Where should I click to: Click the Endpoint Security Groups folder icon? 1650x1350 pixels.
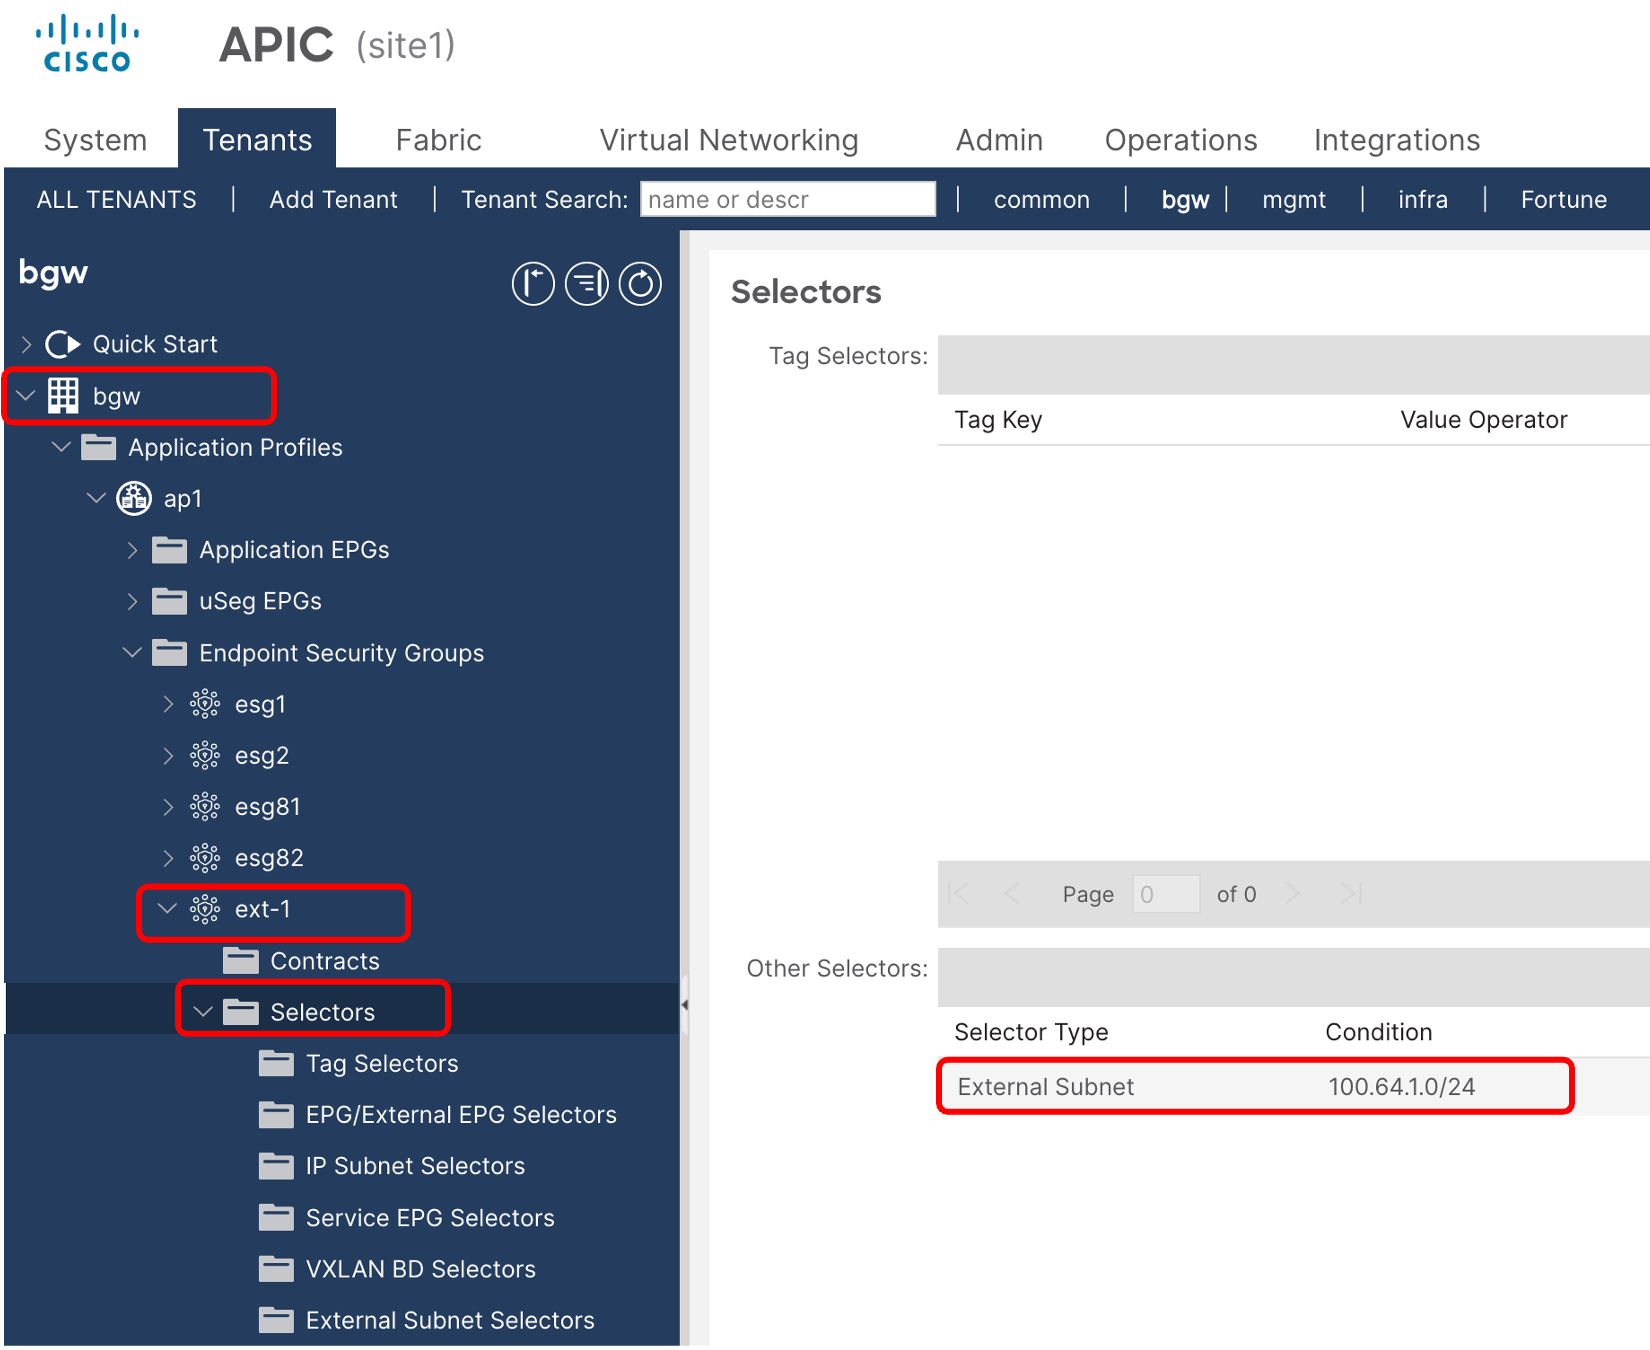point(170,653)
